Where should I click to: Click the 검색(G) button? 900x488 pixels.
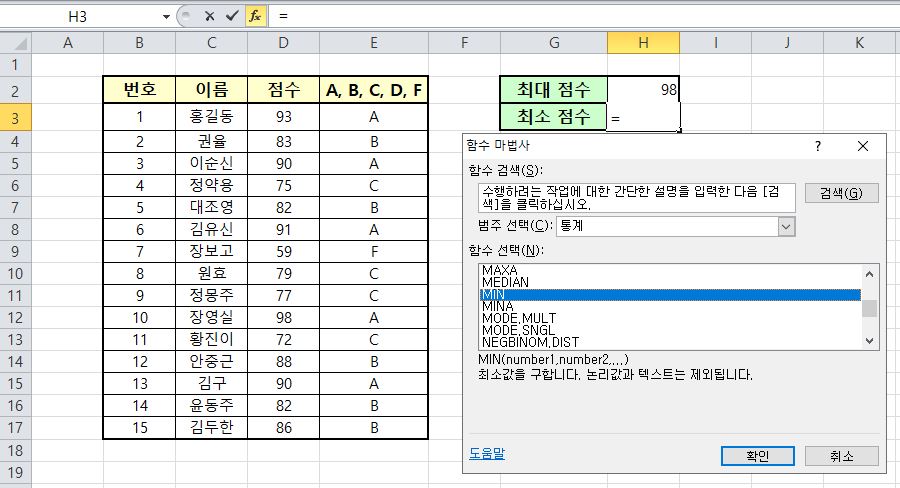[841, 193]
